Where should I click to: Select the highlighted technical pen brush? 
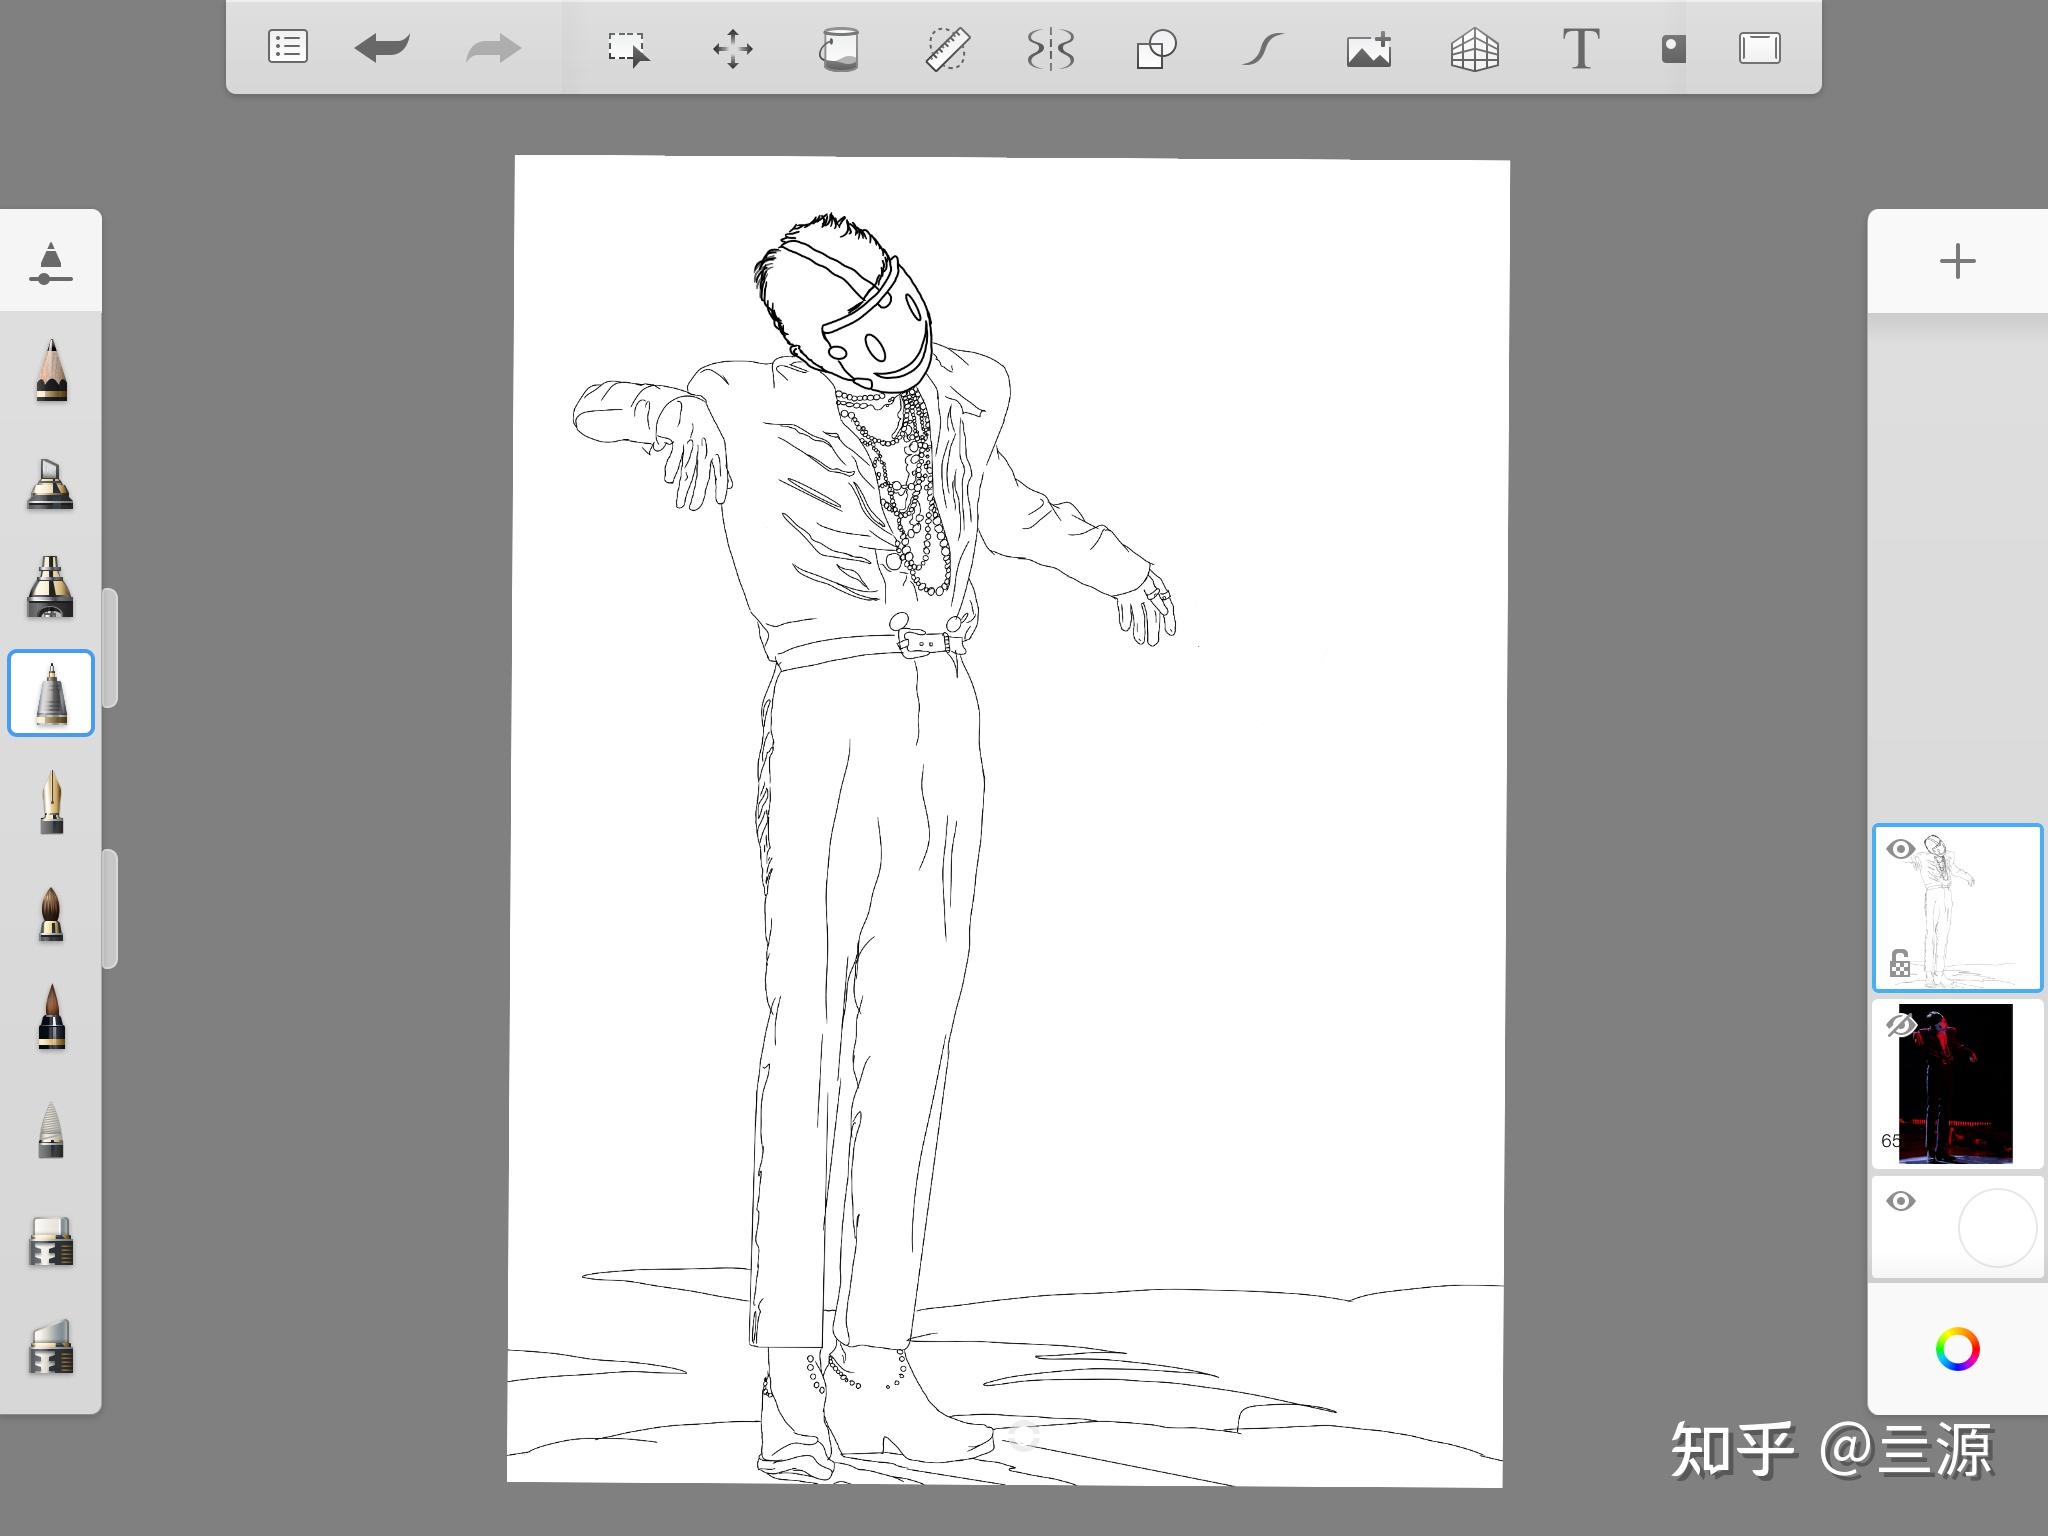(51, 693)
